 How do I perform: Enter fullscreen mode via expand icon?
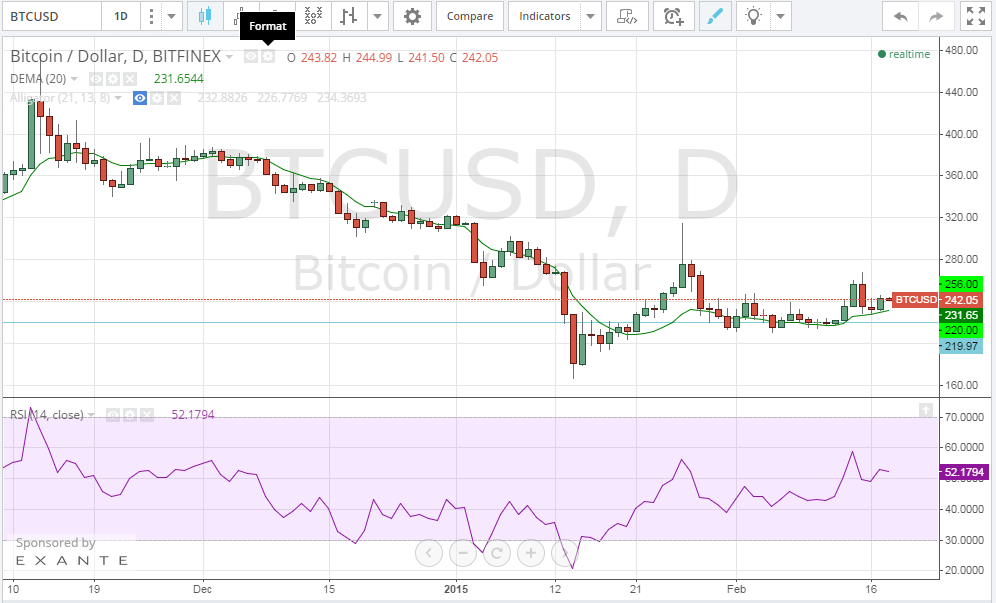click(975, 16)
